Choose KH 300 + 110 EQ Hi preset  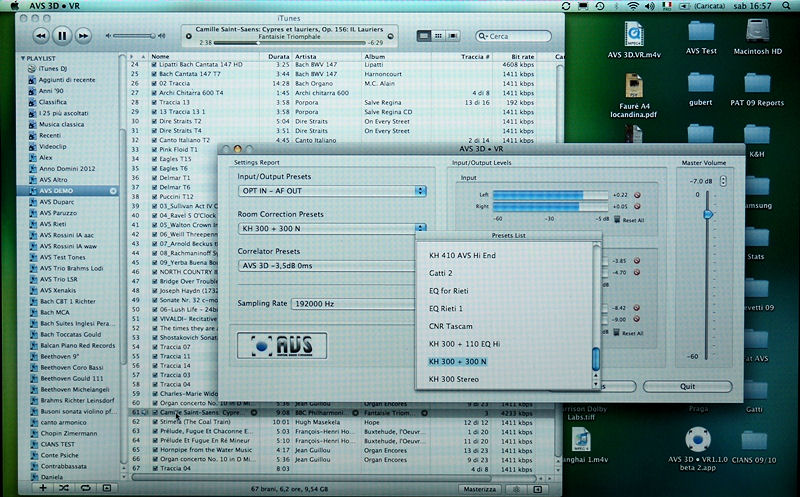click(x=464, y=344)
